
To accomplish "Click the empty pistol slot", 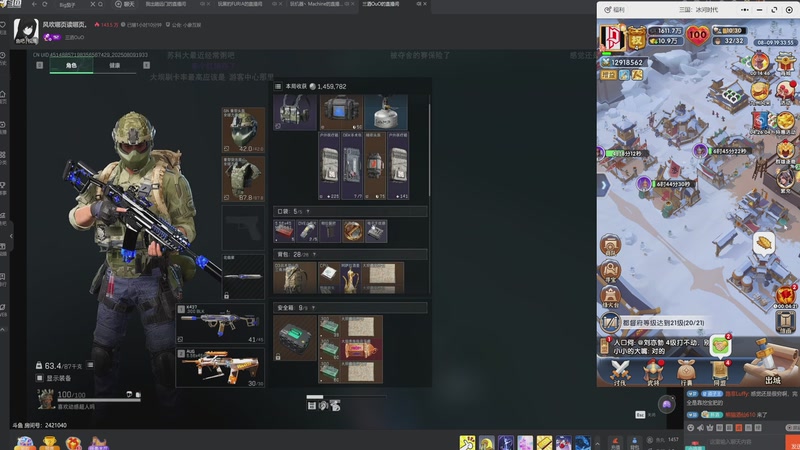I will pyautogui.click(x=243, y=228).
